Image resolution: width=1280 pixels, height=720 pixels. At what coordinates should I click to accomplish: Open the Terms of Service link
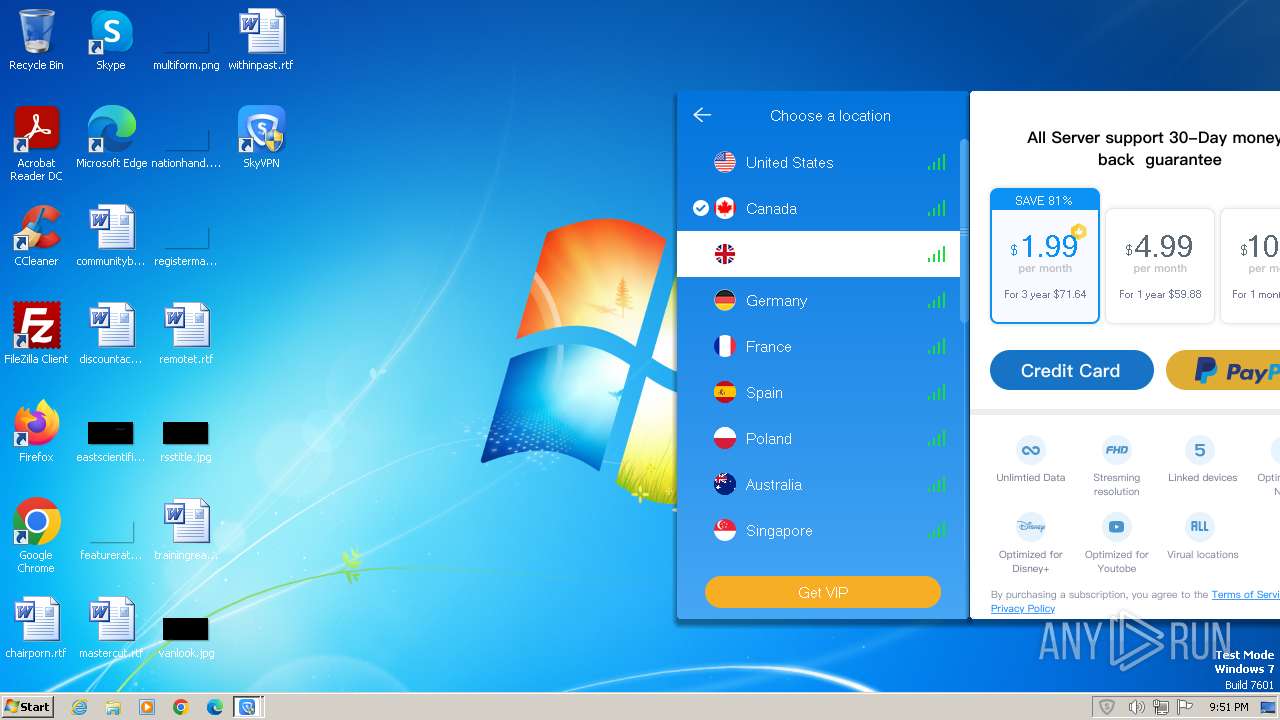(1245, 594)
